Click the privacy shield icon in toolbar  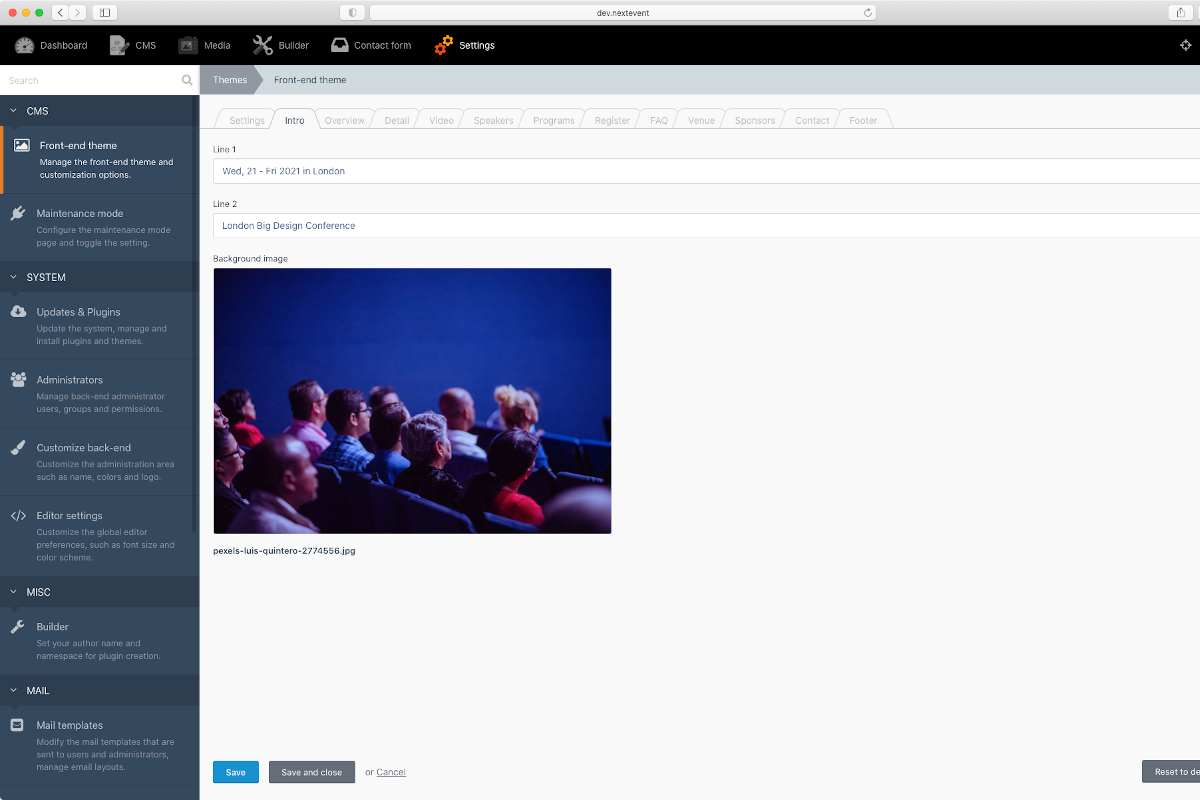coord(353,12)
